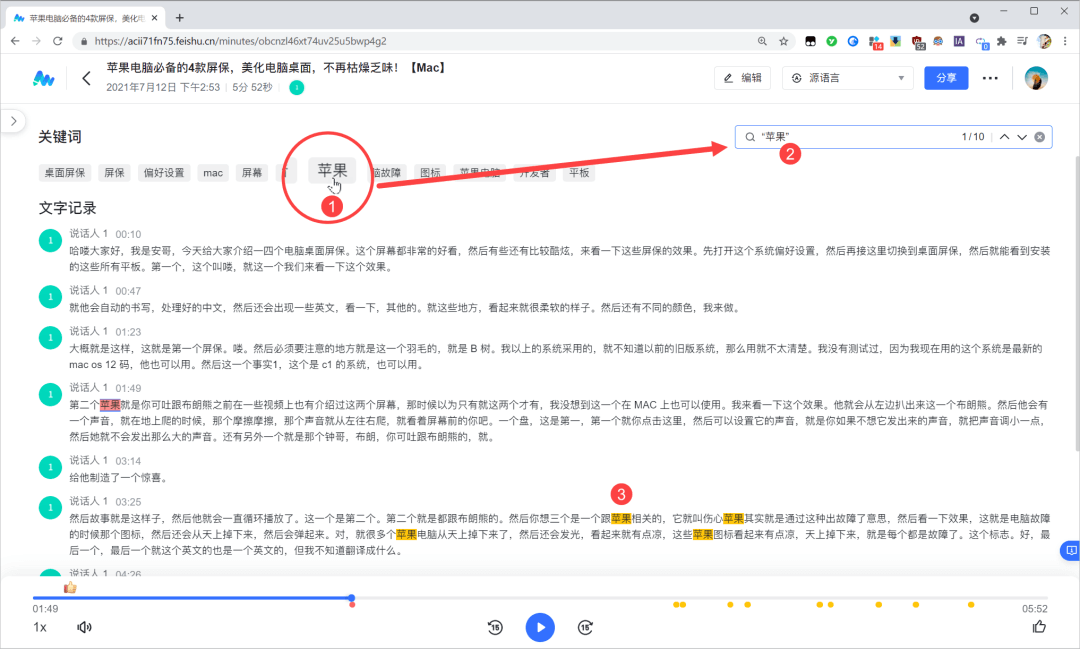Viewport: 1080px width, 649px height.
Task: Clear the search with the X icon
Action: coord(1039,136)
